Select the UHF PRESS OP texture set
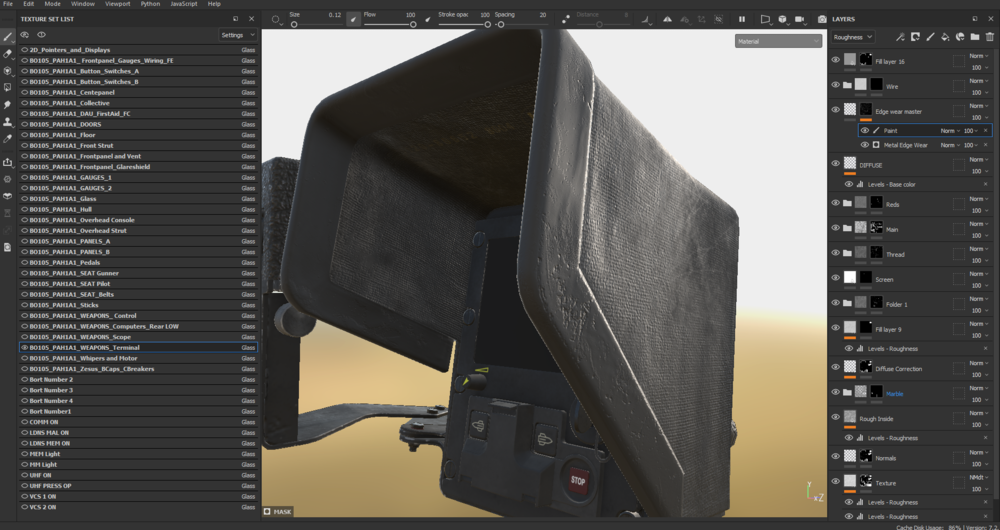The height and width of the screenshot is (530, 1000). pos(138,486)
